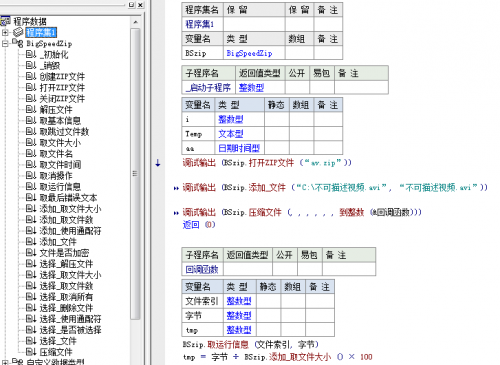Expand the 自定义数据类型 tree node
Image resolution: width=500 pixels, height=365 pixels.
click(5, 362)
